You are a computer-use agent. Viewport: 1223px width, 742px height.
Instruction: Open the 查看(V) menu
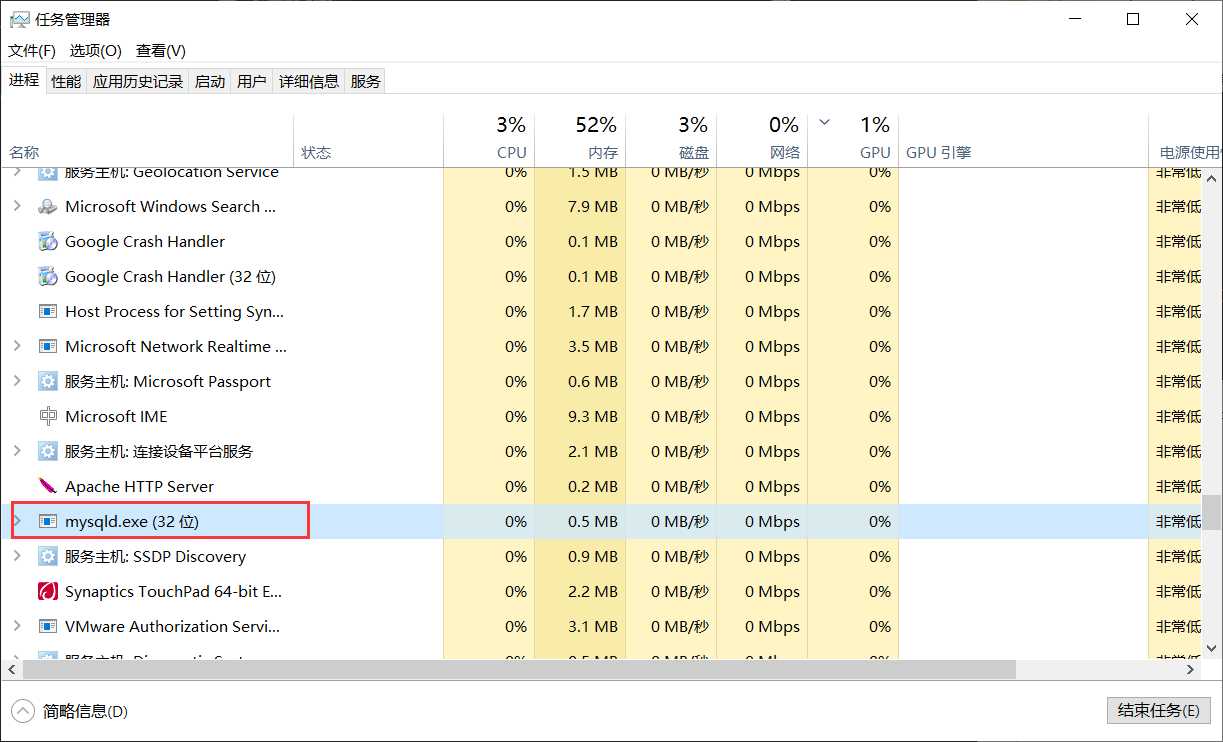[161, 51]
